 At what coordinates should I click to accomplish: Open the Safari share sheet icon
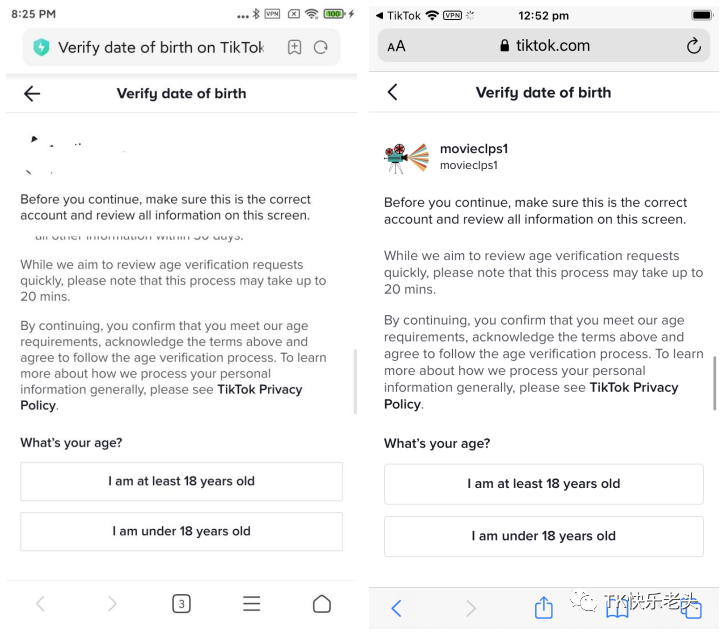point(543,607)
